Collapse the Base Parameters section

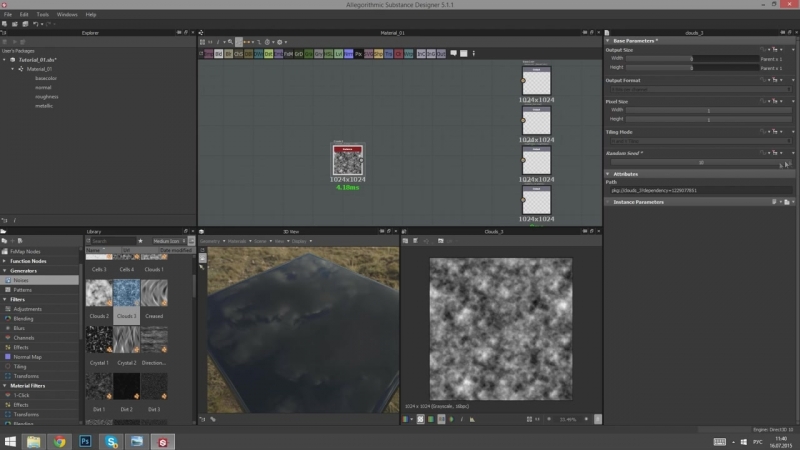(x=608, y=40)
